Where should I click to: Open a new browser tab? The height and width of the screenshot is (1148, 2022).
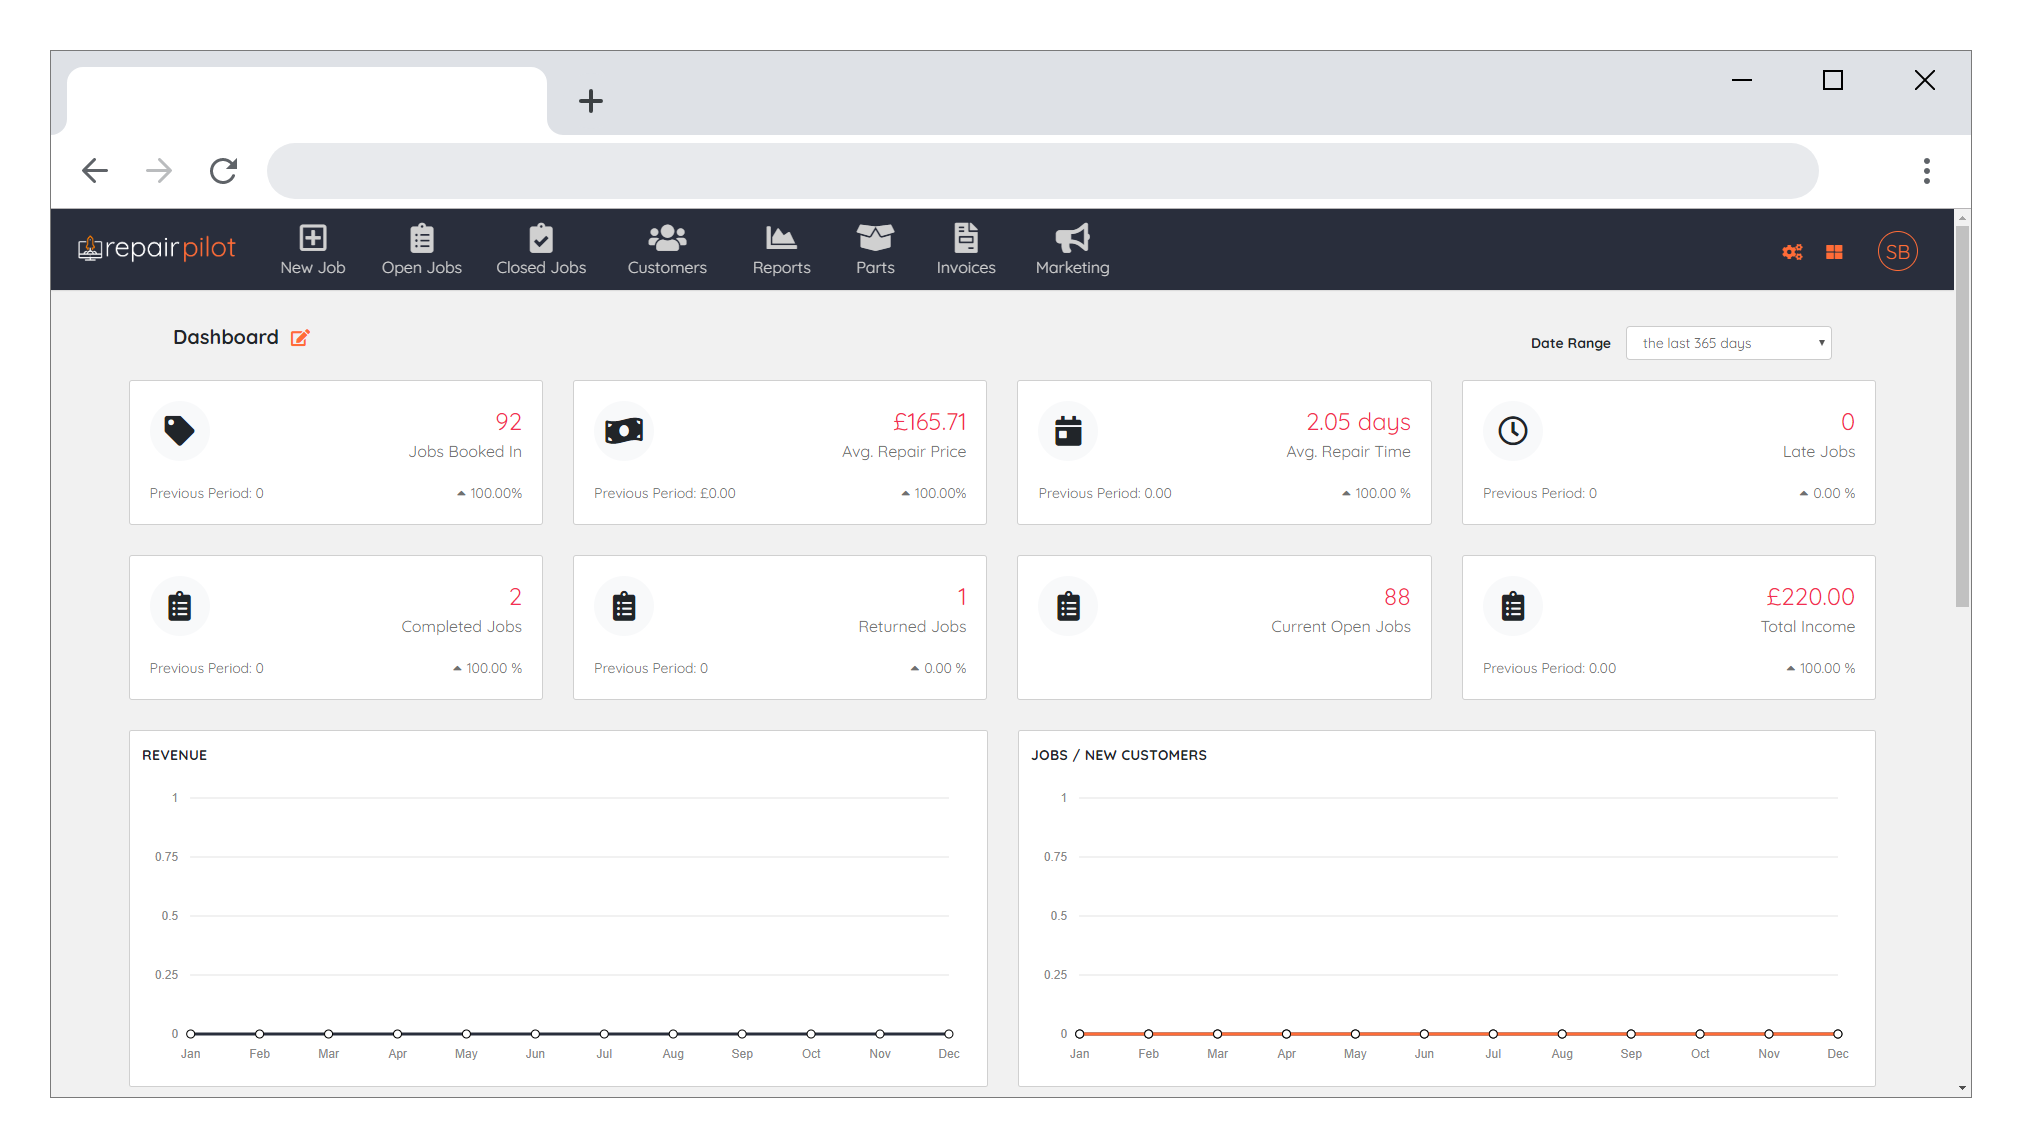pyautogui.click(x=591, y=101)
